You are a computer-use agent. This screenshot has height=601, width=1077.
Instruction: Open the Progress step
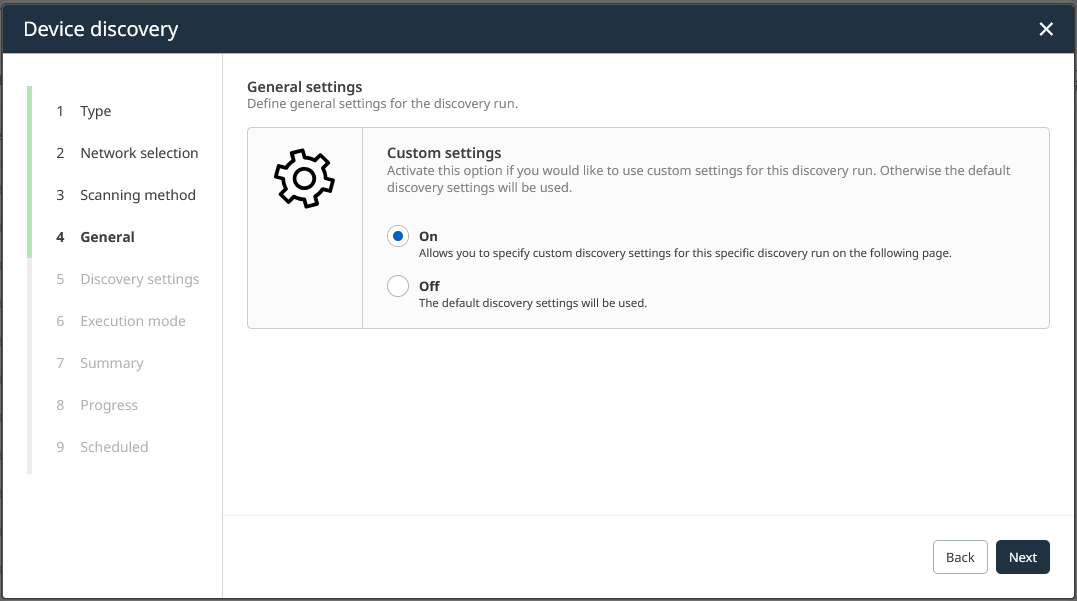pyautogui.click(x=109, y=405)
